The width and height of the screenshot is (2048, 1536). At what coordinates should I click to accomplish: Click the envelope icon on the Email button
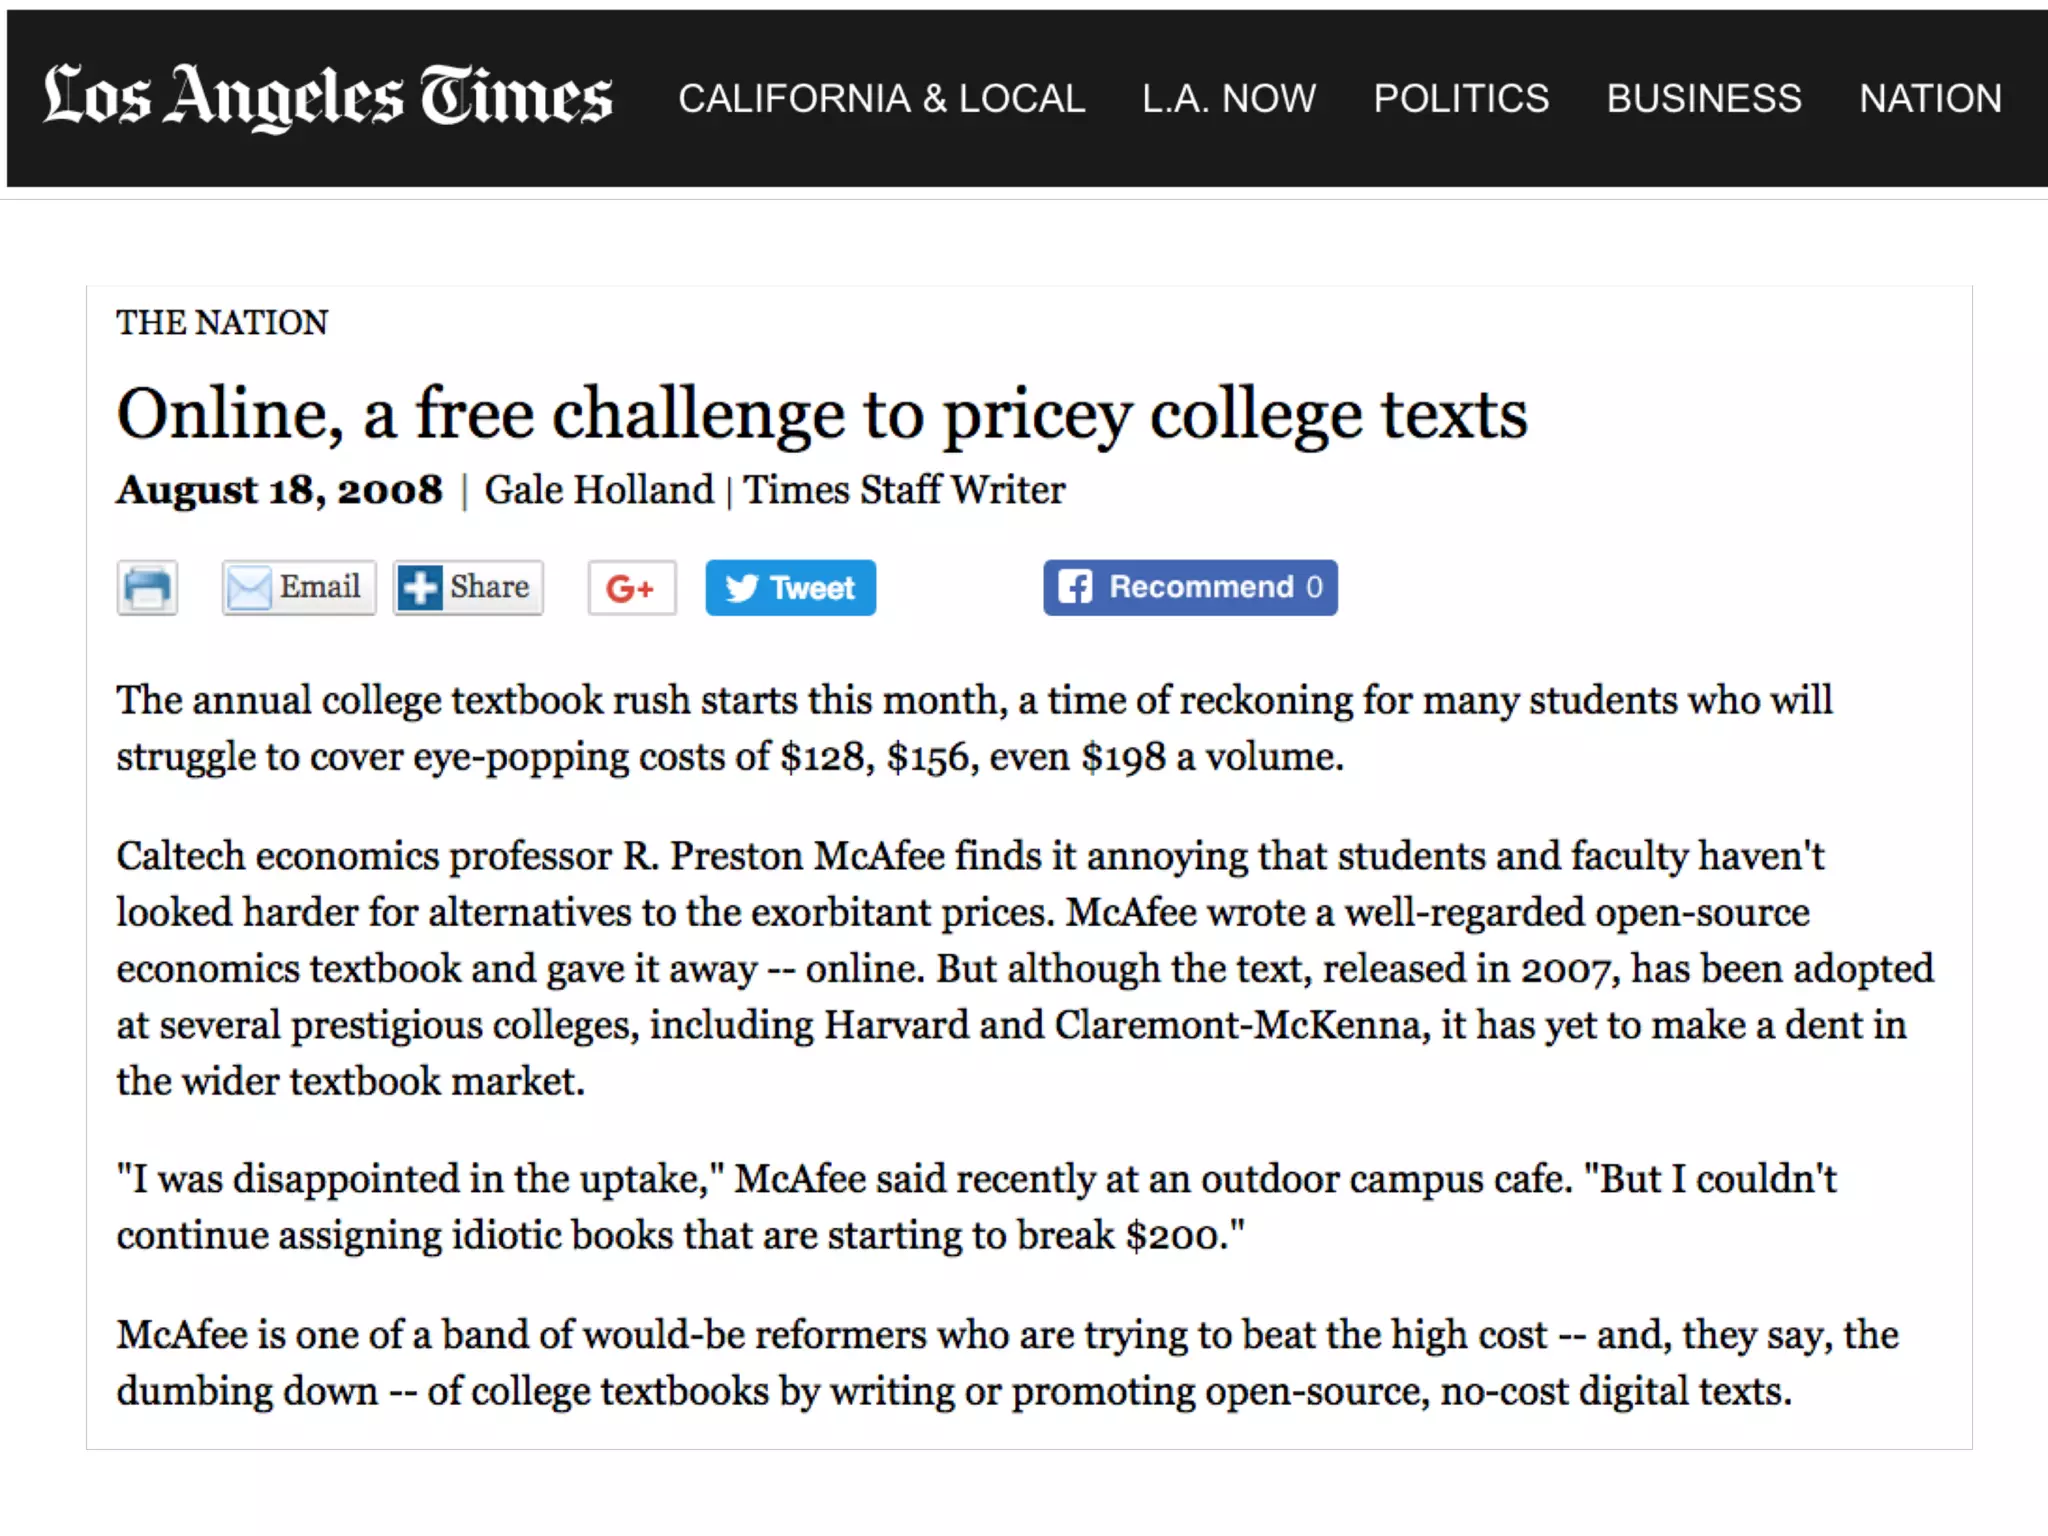coord(248,588)
